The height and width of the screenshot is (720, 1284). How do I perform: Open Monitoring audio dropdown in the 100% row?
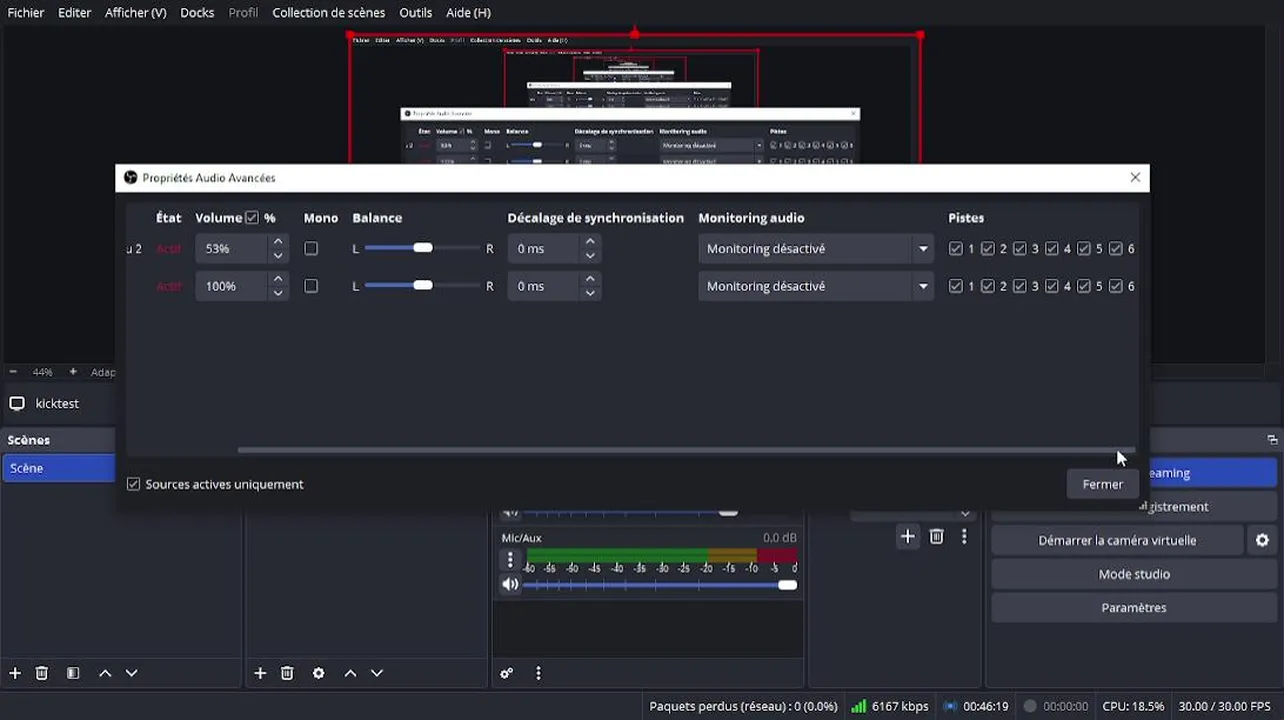coord(815,286)
